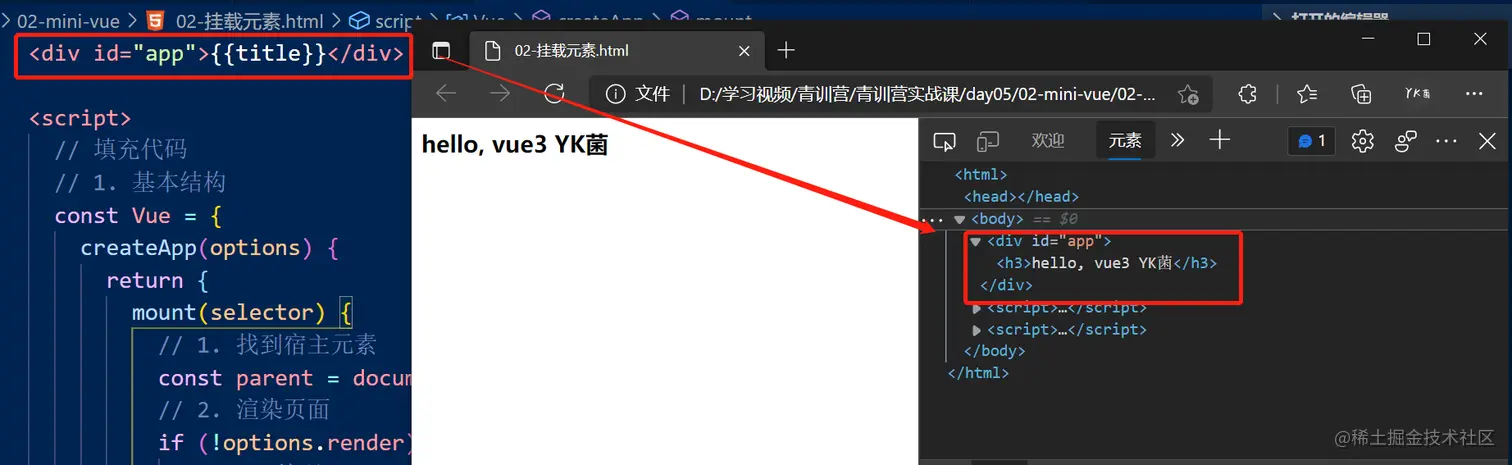Open the Collections icon
Image resolution: width=1512 pixels, height=465 pixels.
click(1361, 94)
